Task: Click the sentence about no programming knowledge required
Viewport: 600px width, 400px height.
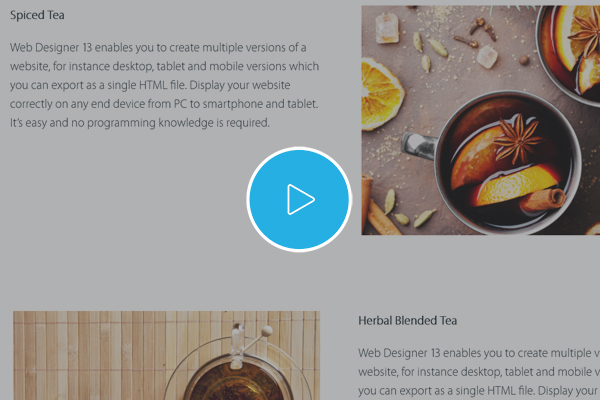Action: pos(140,123)
